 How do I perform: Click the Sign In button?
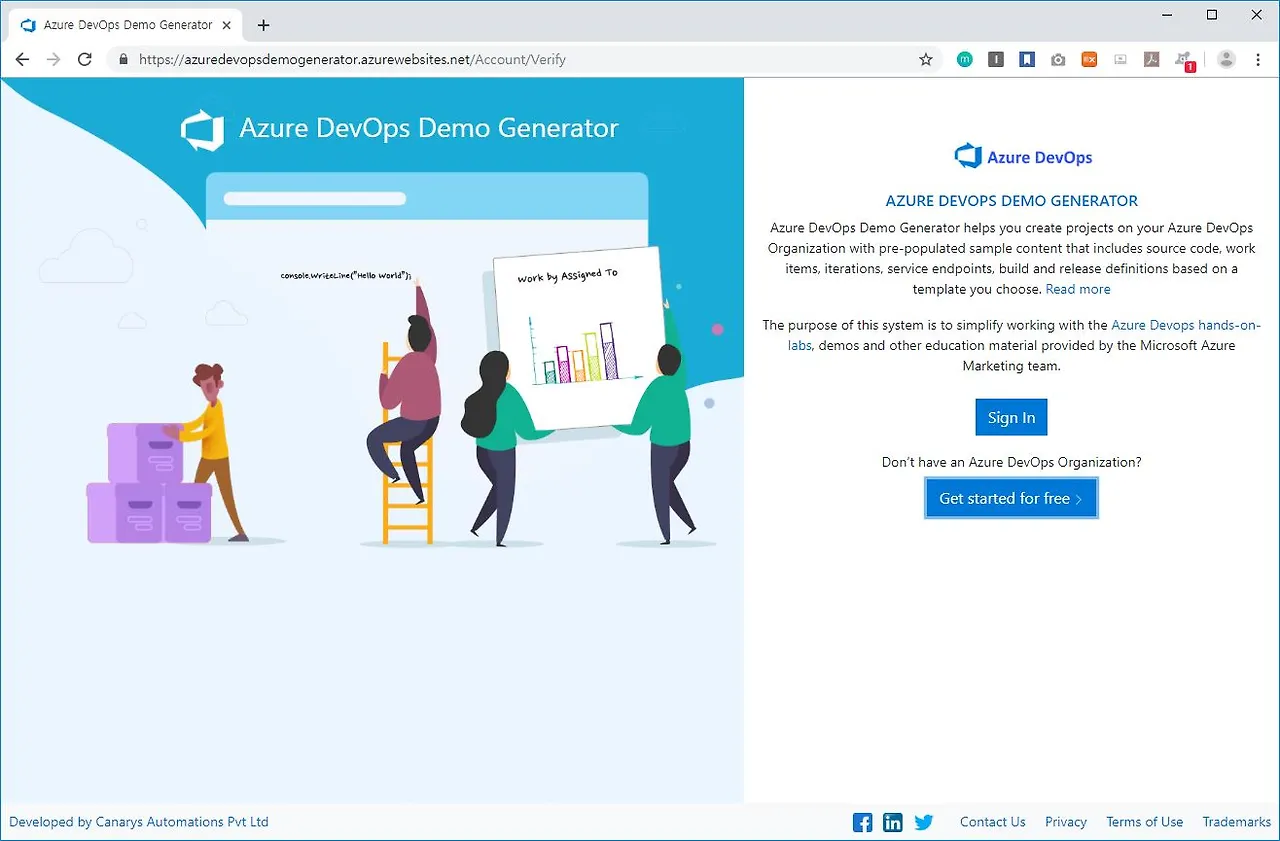[x=1011, y=417]
